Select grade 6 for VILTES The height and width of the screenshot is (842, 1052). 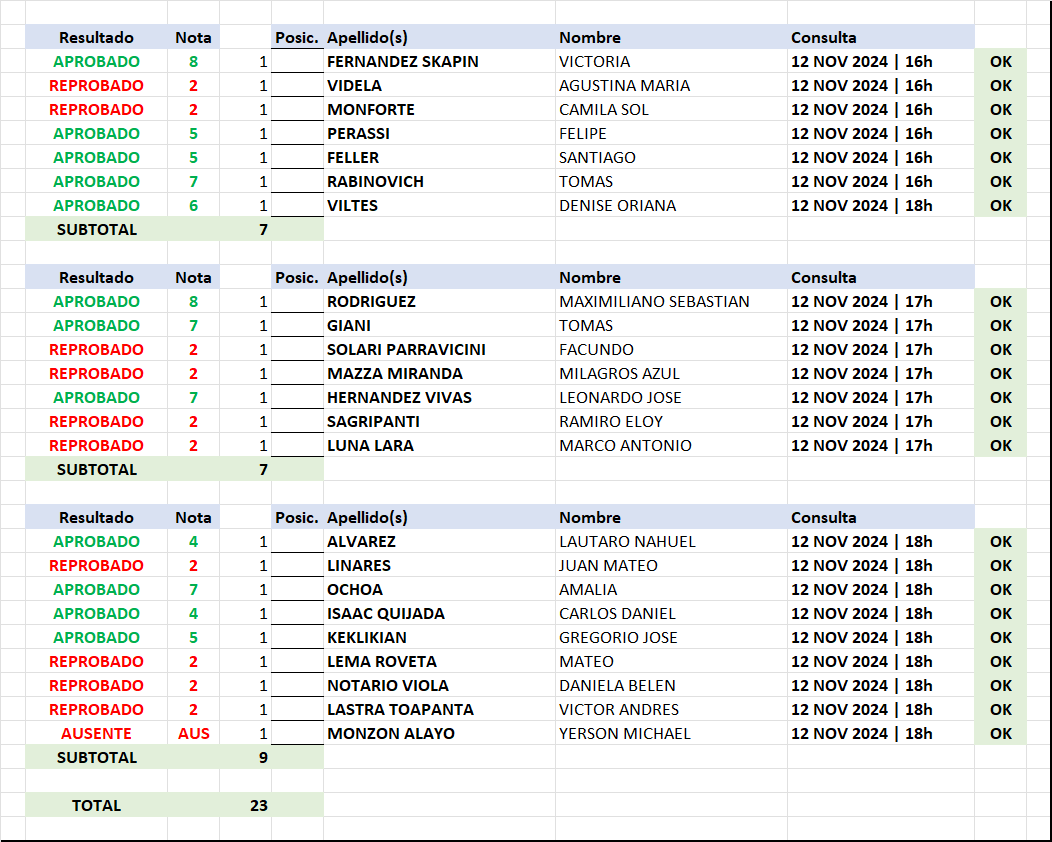(193, 206)
